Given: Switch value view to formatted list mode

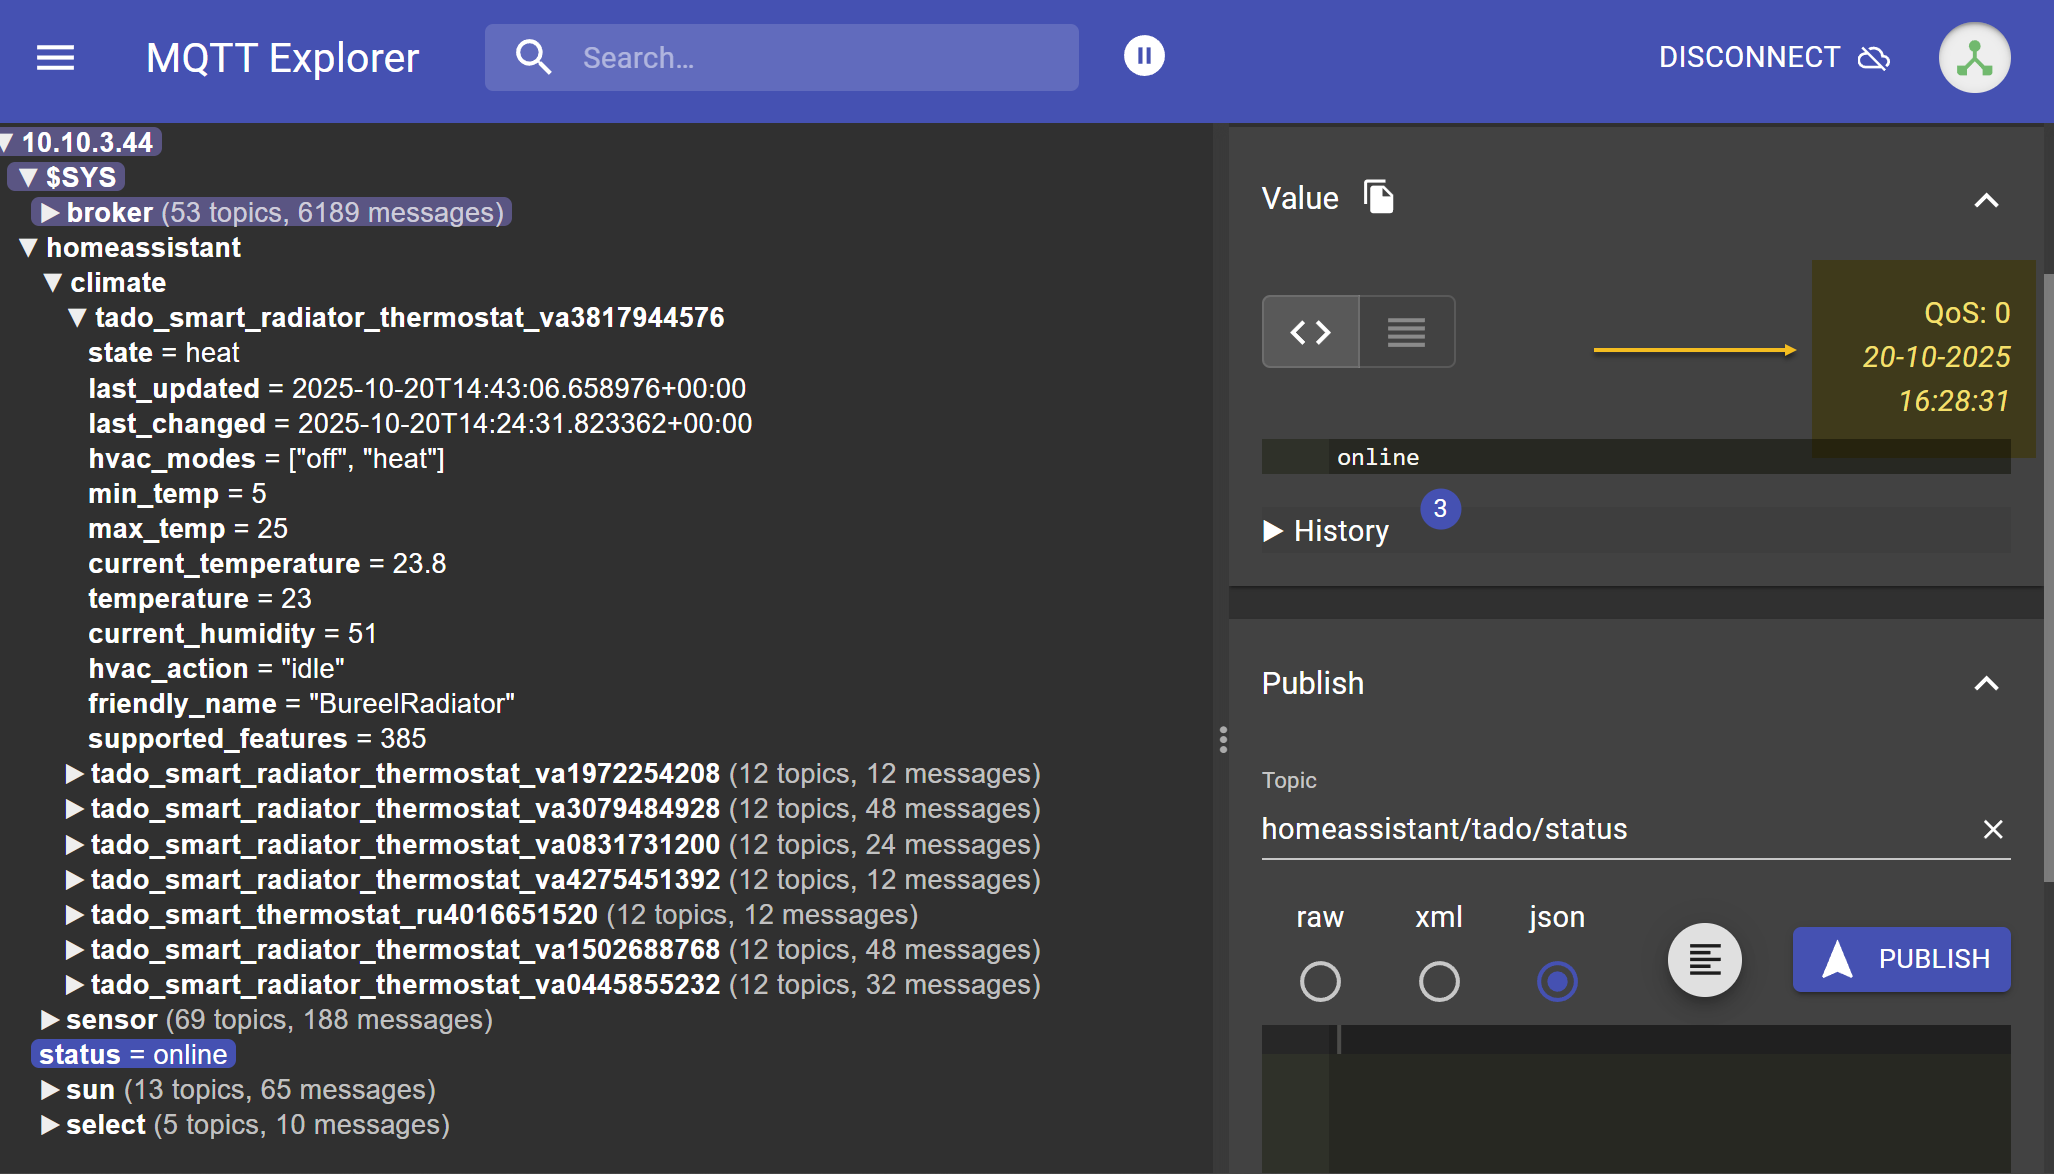Looking at the screenshot, I should (x=1405, y=331).
